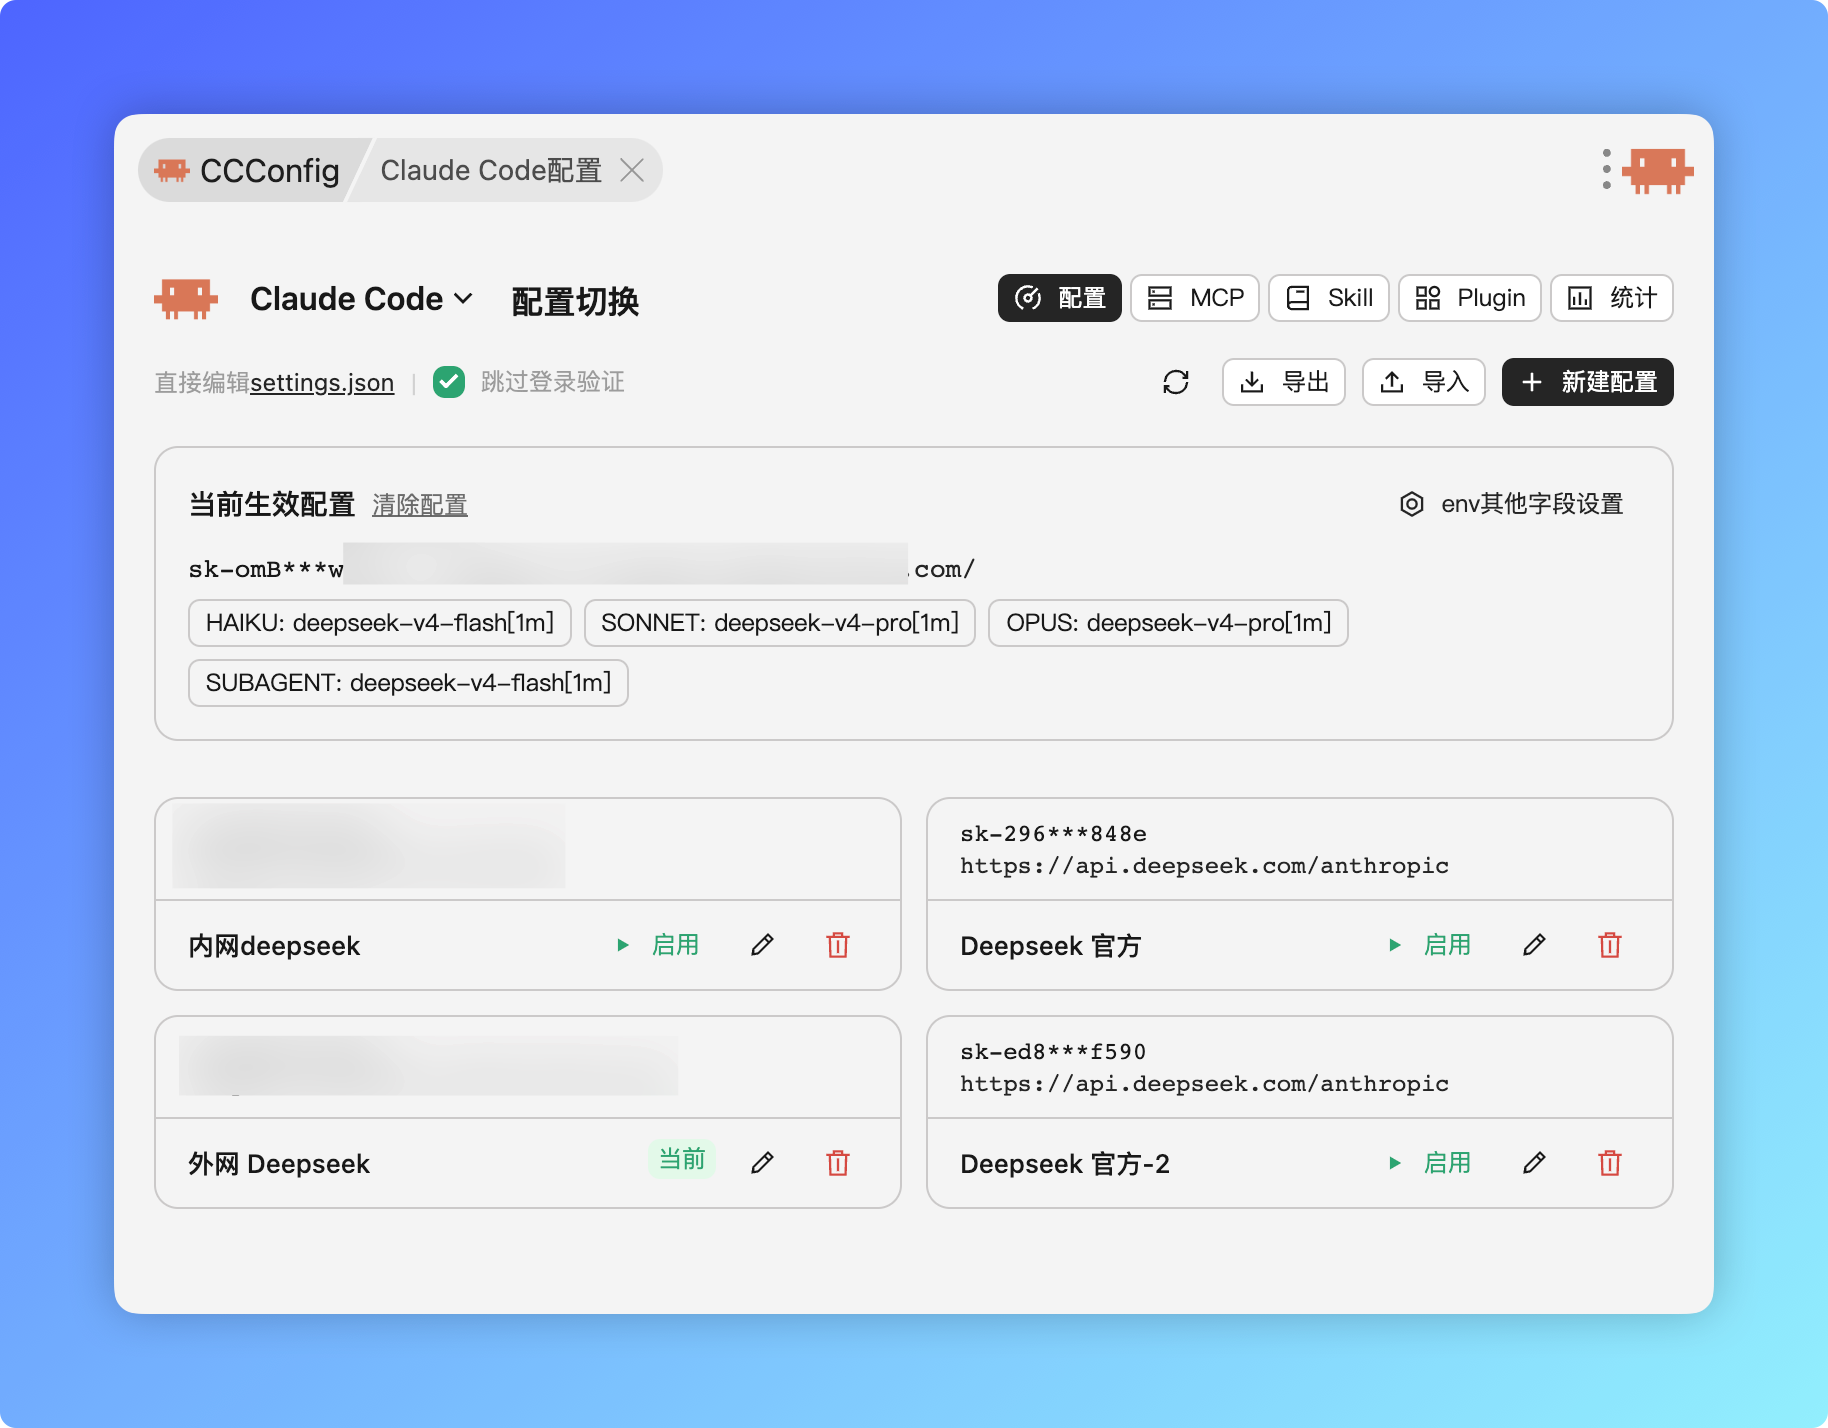
Task: Click the sk-omB***w current key text
Action: [x=266, y=570]
